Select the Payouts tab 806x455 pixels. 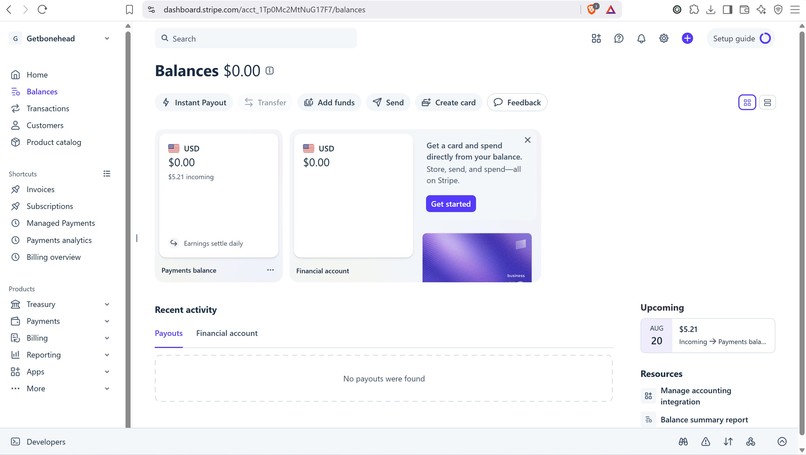click(169, 333)
